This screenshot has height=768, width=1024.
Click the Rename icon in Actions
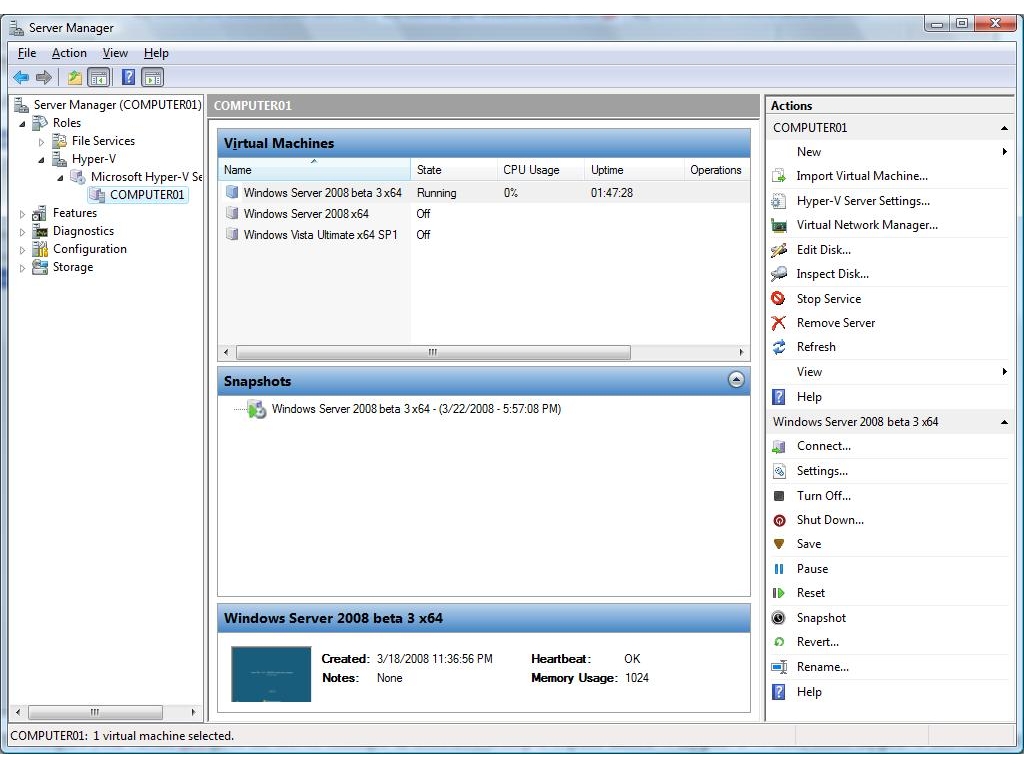(778, 667)
